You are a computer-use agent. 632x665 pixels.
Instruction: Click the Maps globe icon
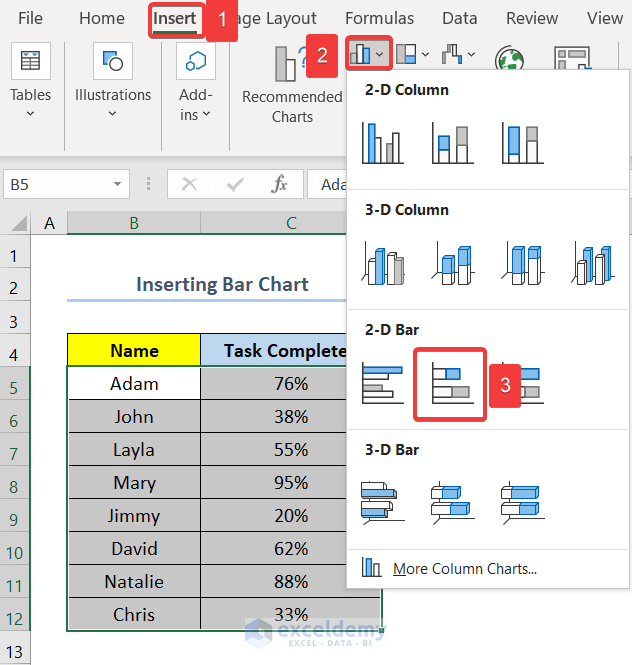click(509, 58)
